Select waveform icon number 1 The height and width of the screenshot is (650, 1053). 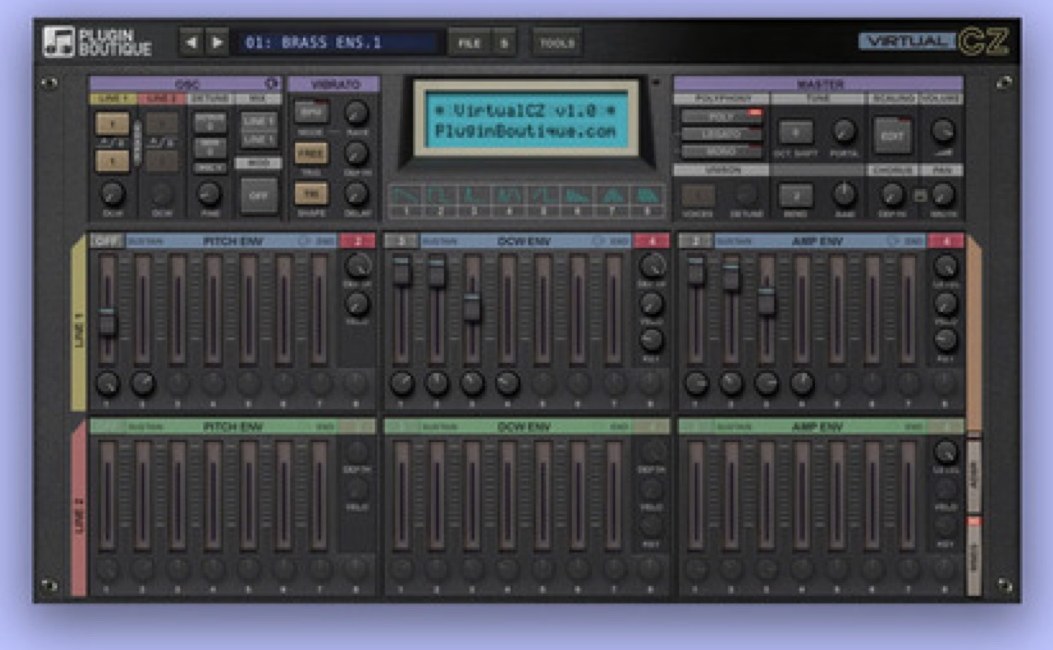point(406,200)
